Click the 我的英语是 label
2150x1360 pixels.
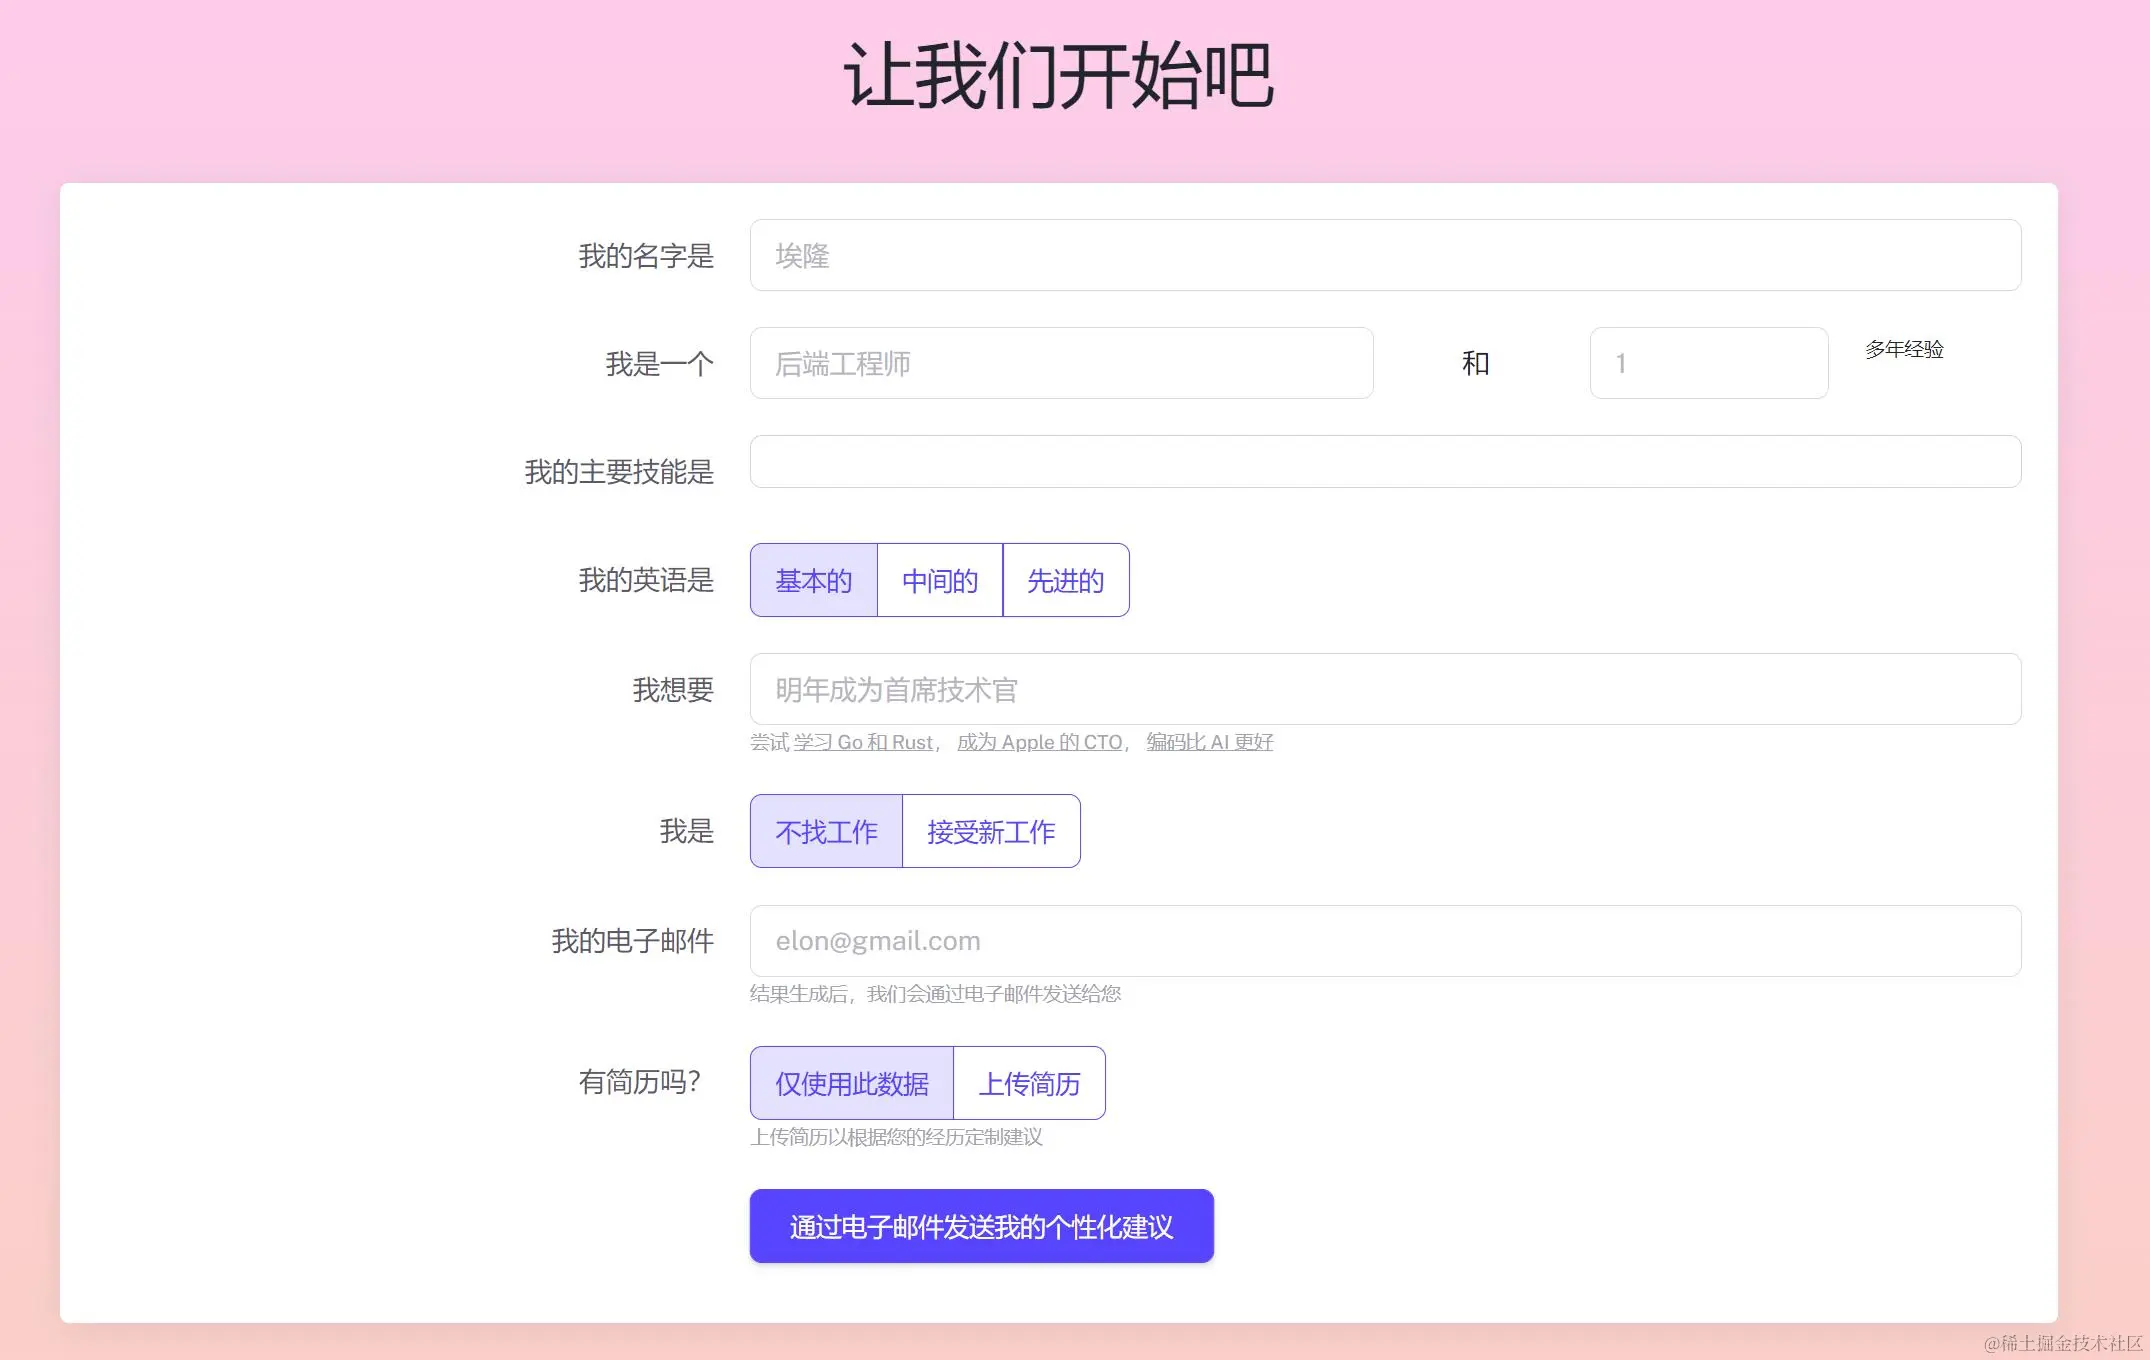[x=646, y=580]
